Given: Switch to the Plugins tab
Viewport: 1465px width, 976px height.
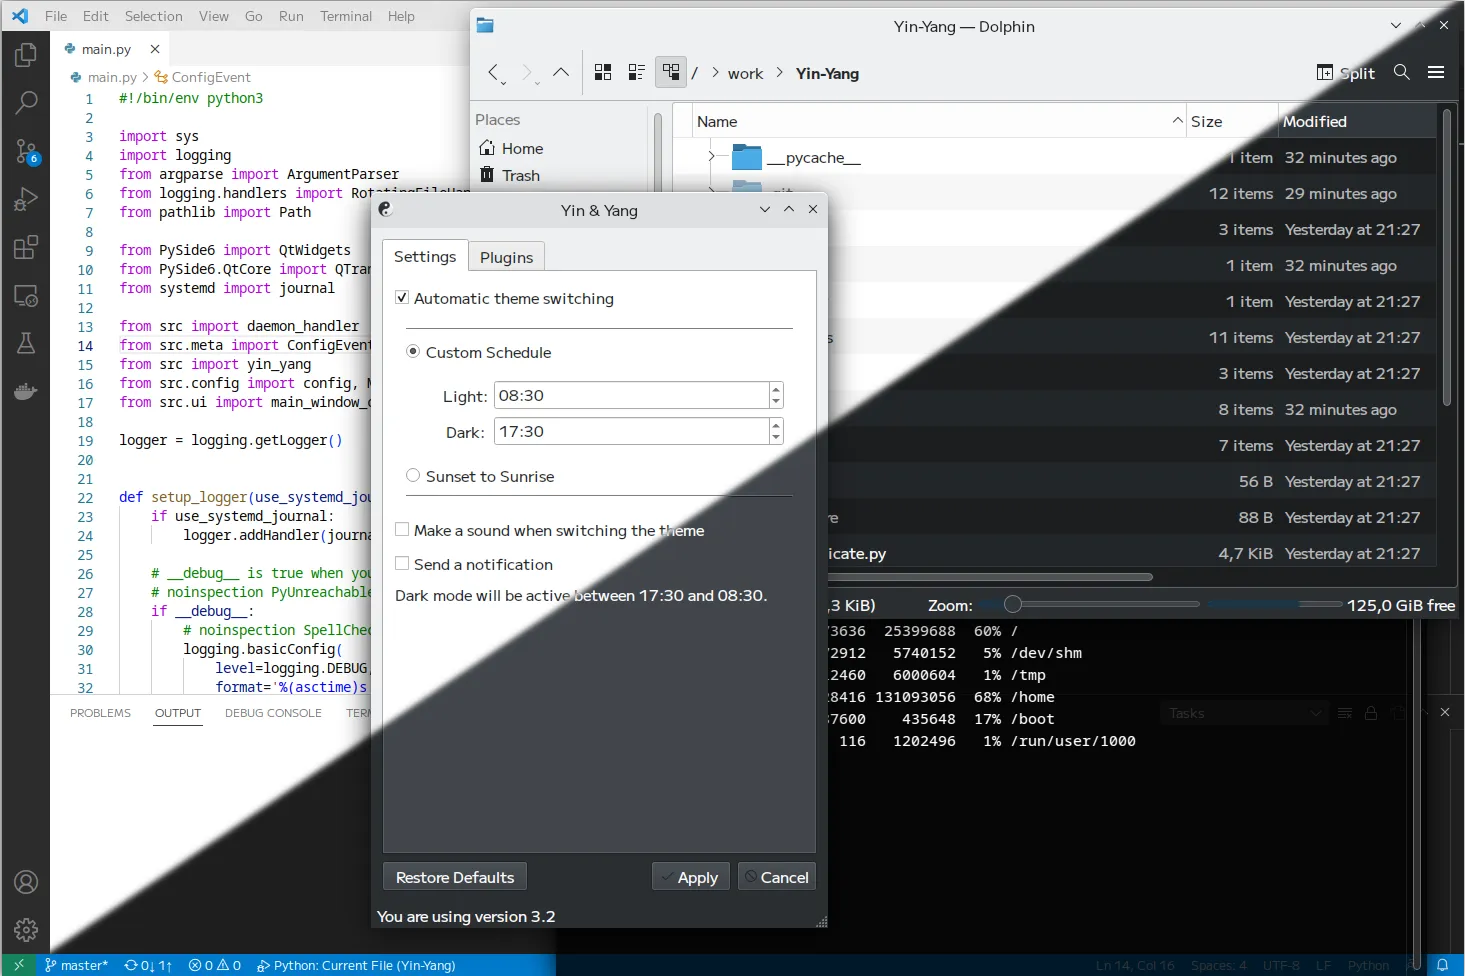Looking at the screenshot, I should pos(506,257).
